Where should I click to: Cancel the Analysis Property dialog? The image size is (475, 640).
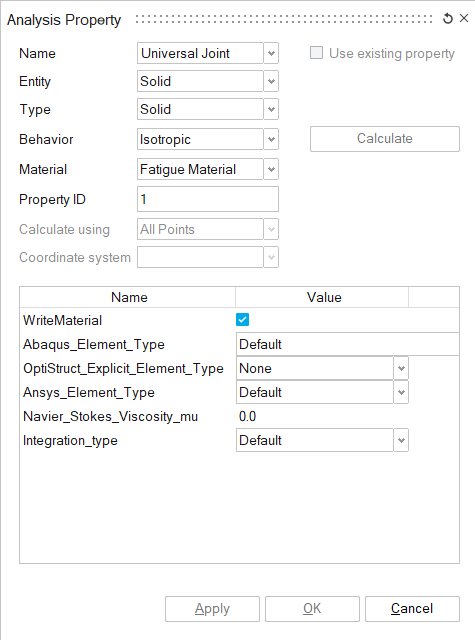click(x=412, y=609)
